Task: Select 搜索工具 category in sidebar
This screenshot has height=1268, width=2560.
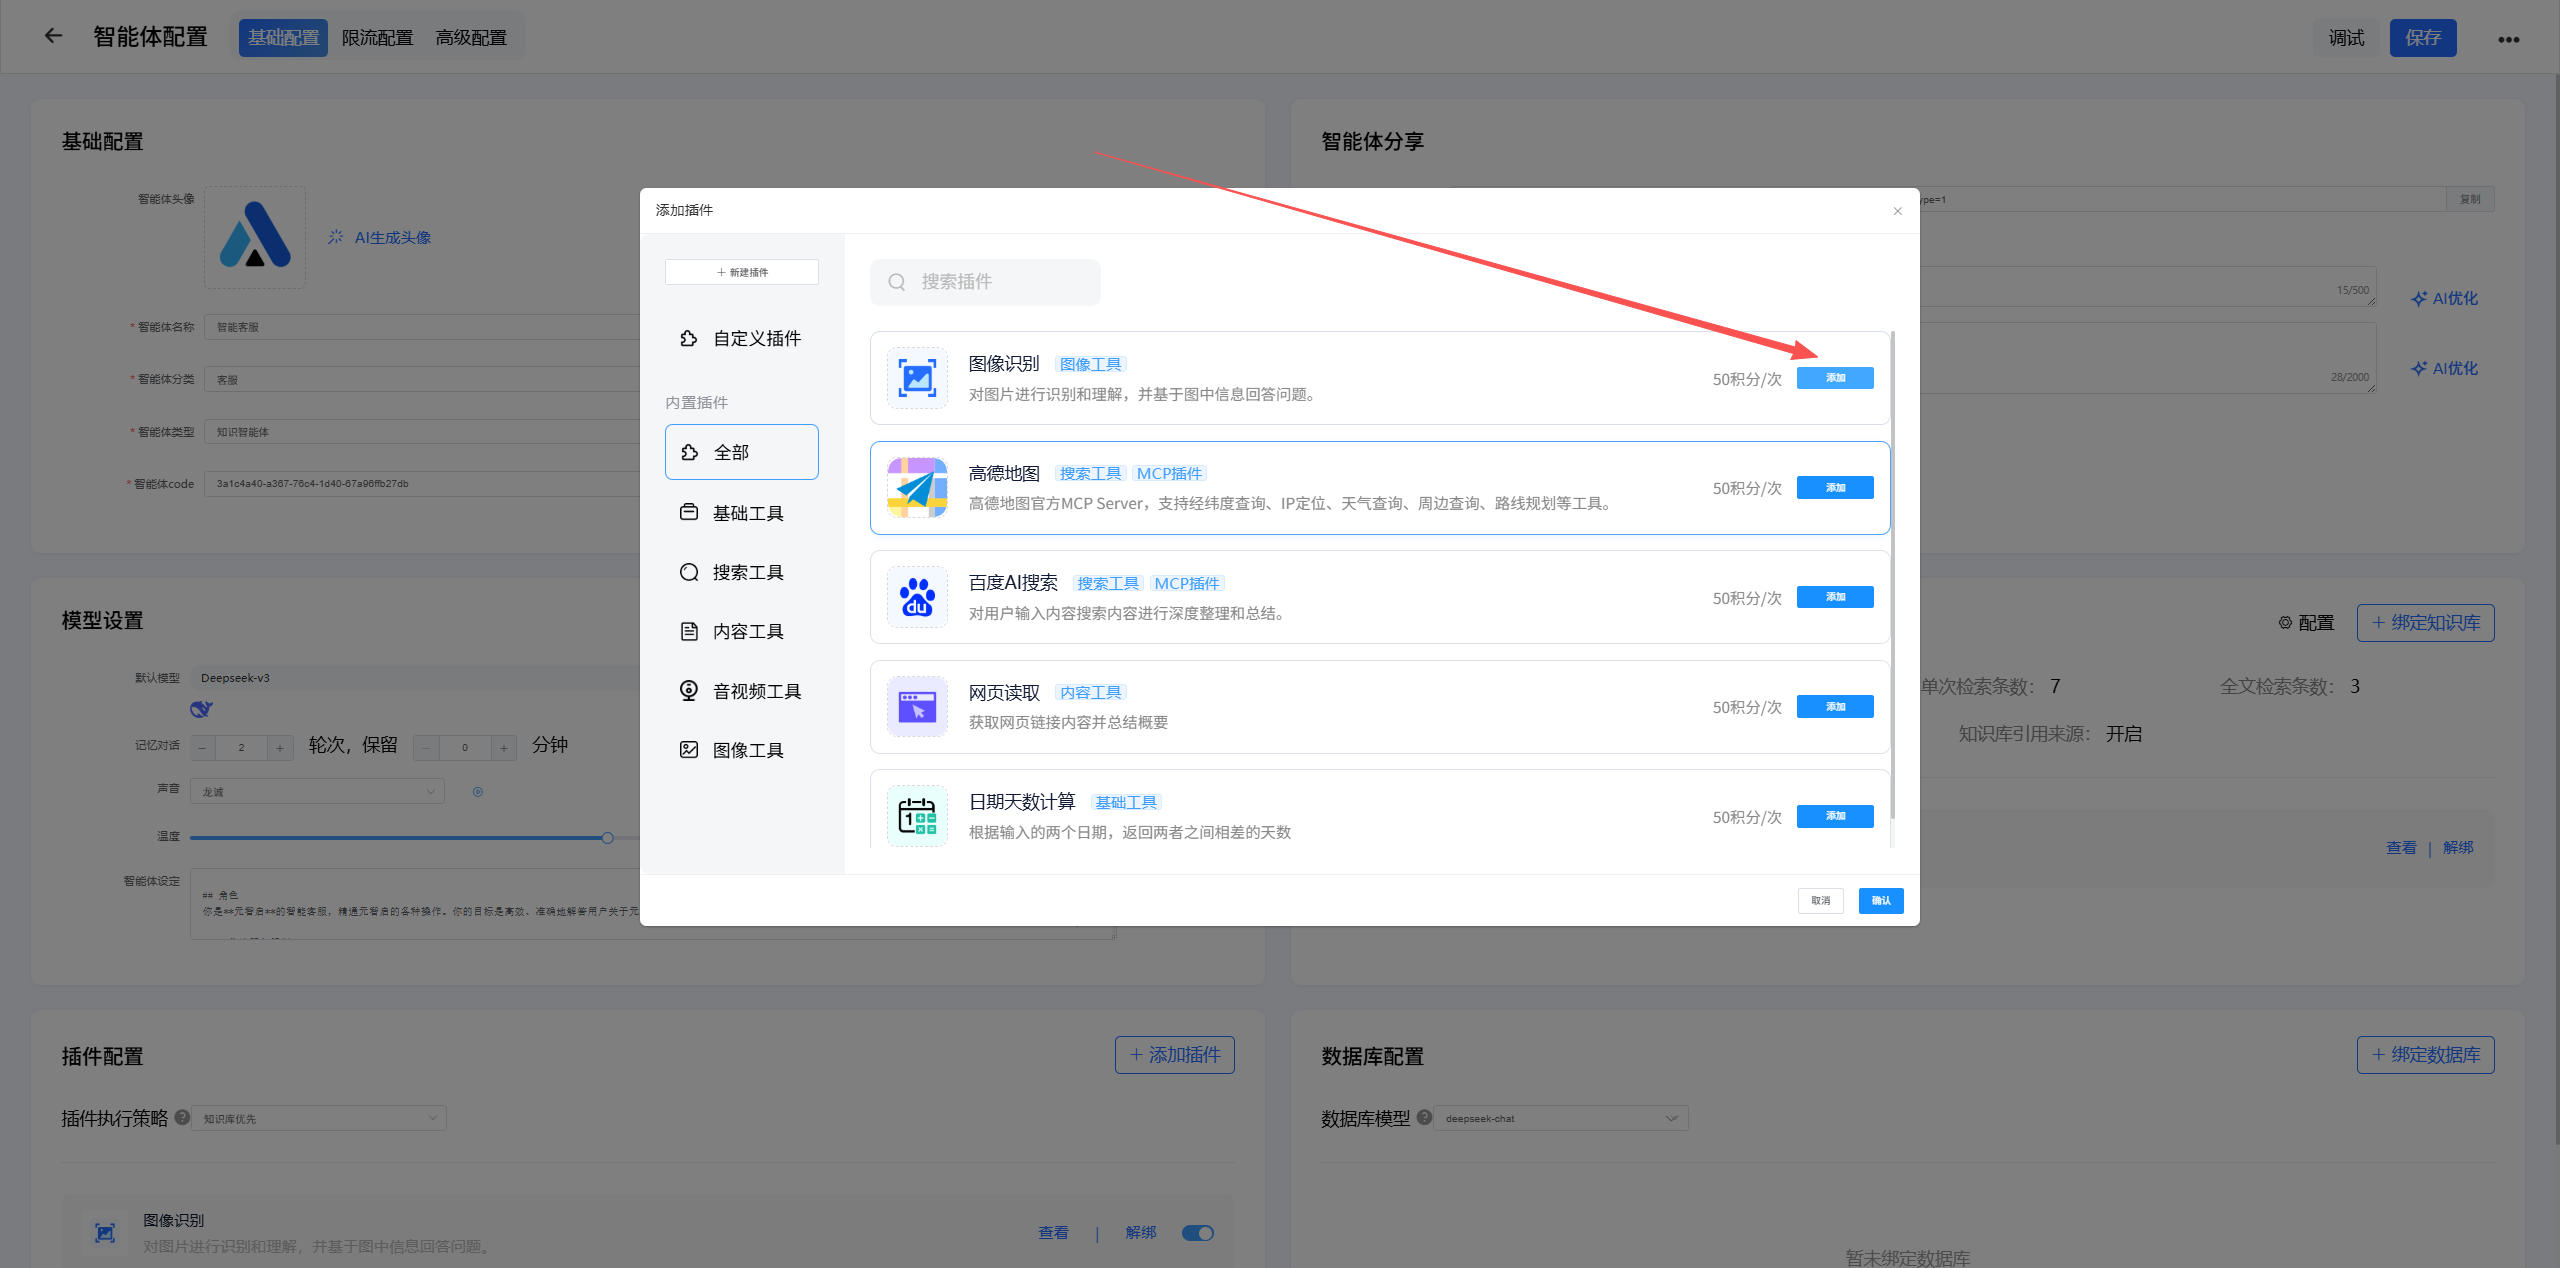Action: coord(747,572)
